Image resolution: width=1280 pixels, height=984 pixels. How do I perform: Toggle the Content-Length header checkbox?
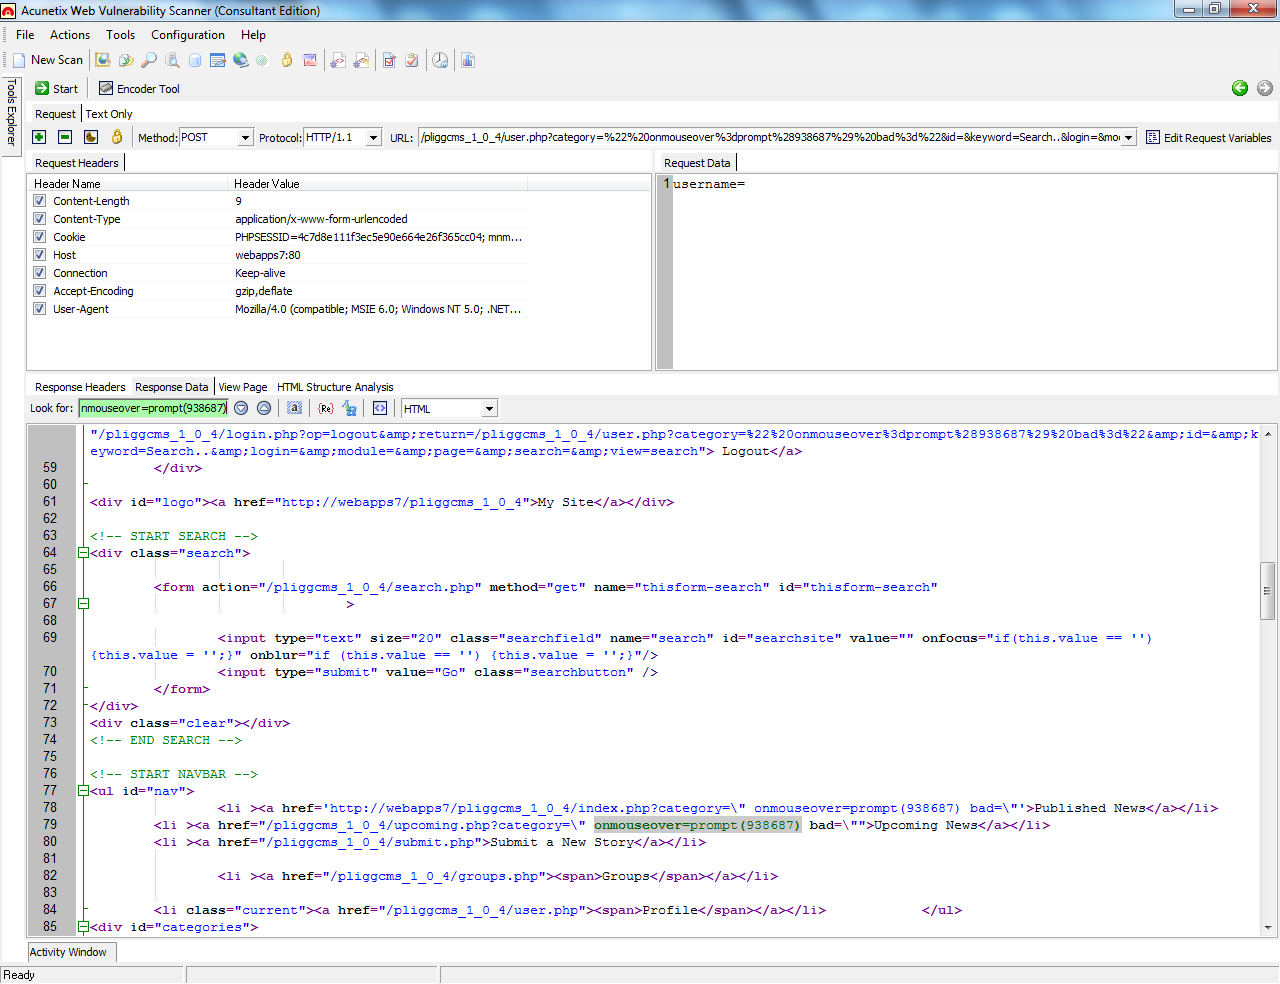(40, 201)
